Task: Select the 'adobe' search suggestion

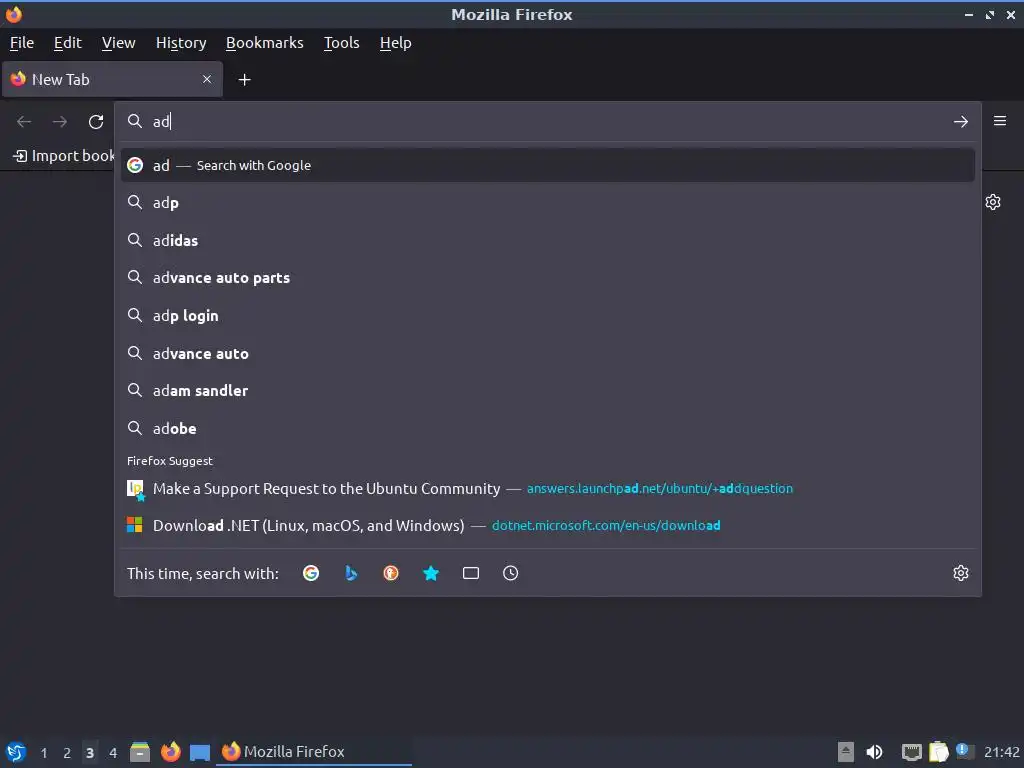Action: [548, 428]
